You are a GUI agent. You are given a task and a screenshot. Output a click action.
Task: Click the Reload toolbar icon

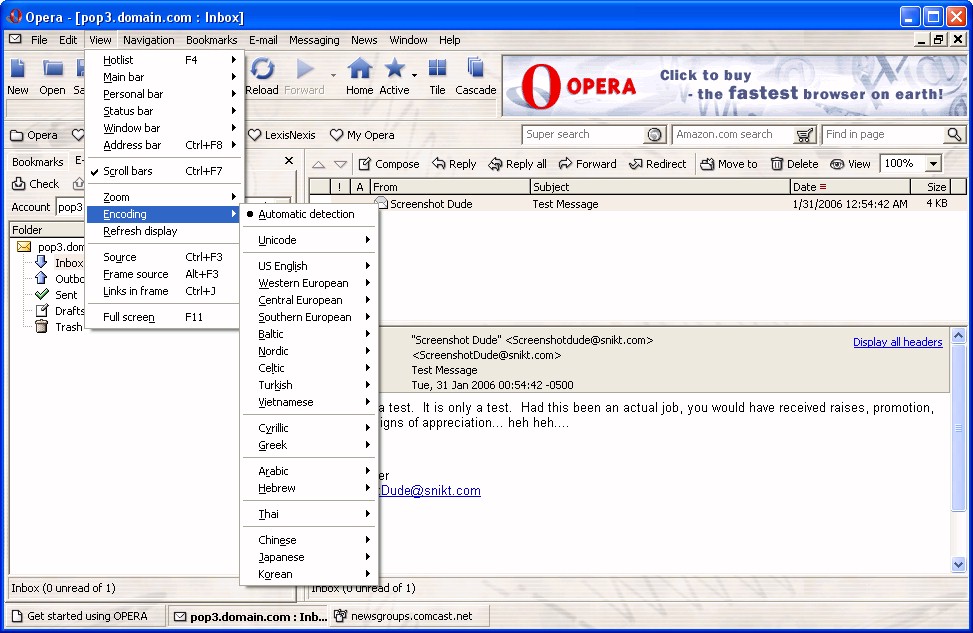pos(262,70)
